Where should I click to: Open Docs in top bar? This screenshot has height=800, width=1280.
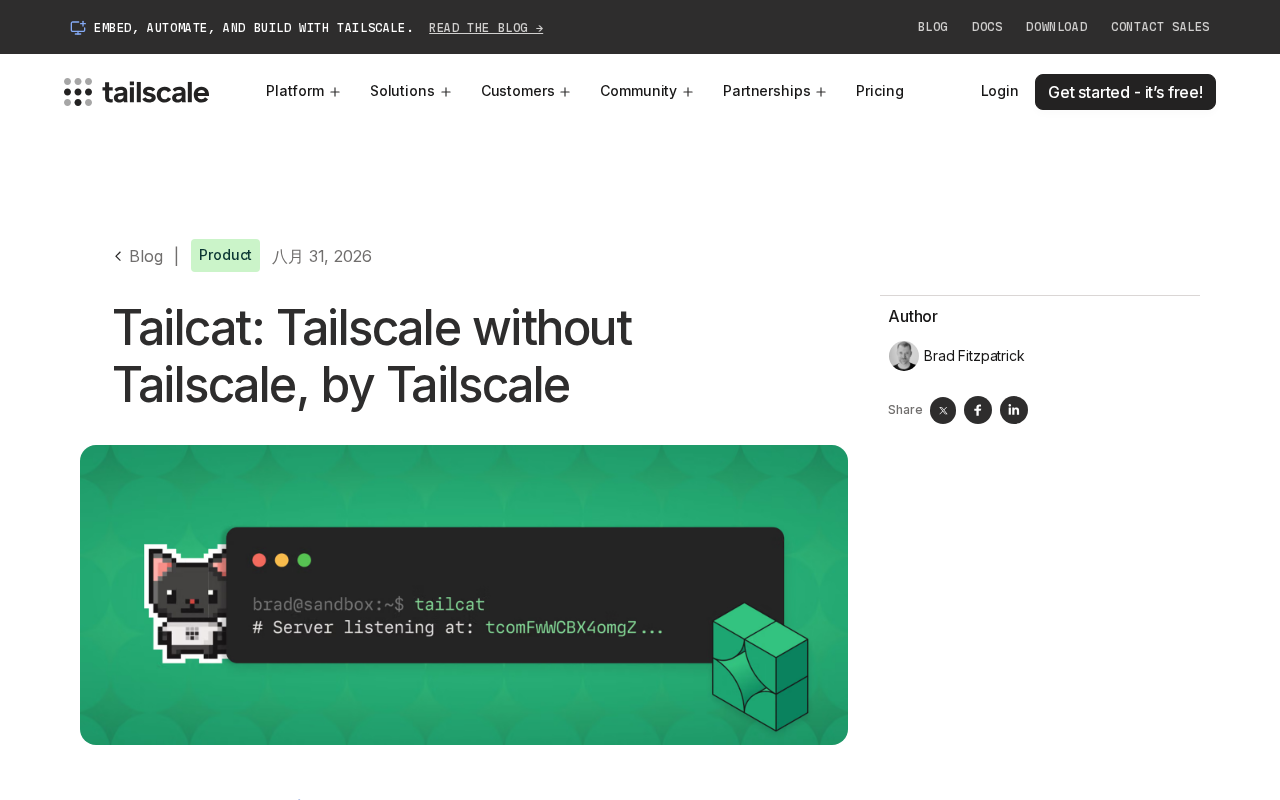(x=987, y=27)
